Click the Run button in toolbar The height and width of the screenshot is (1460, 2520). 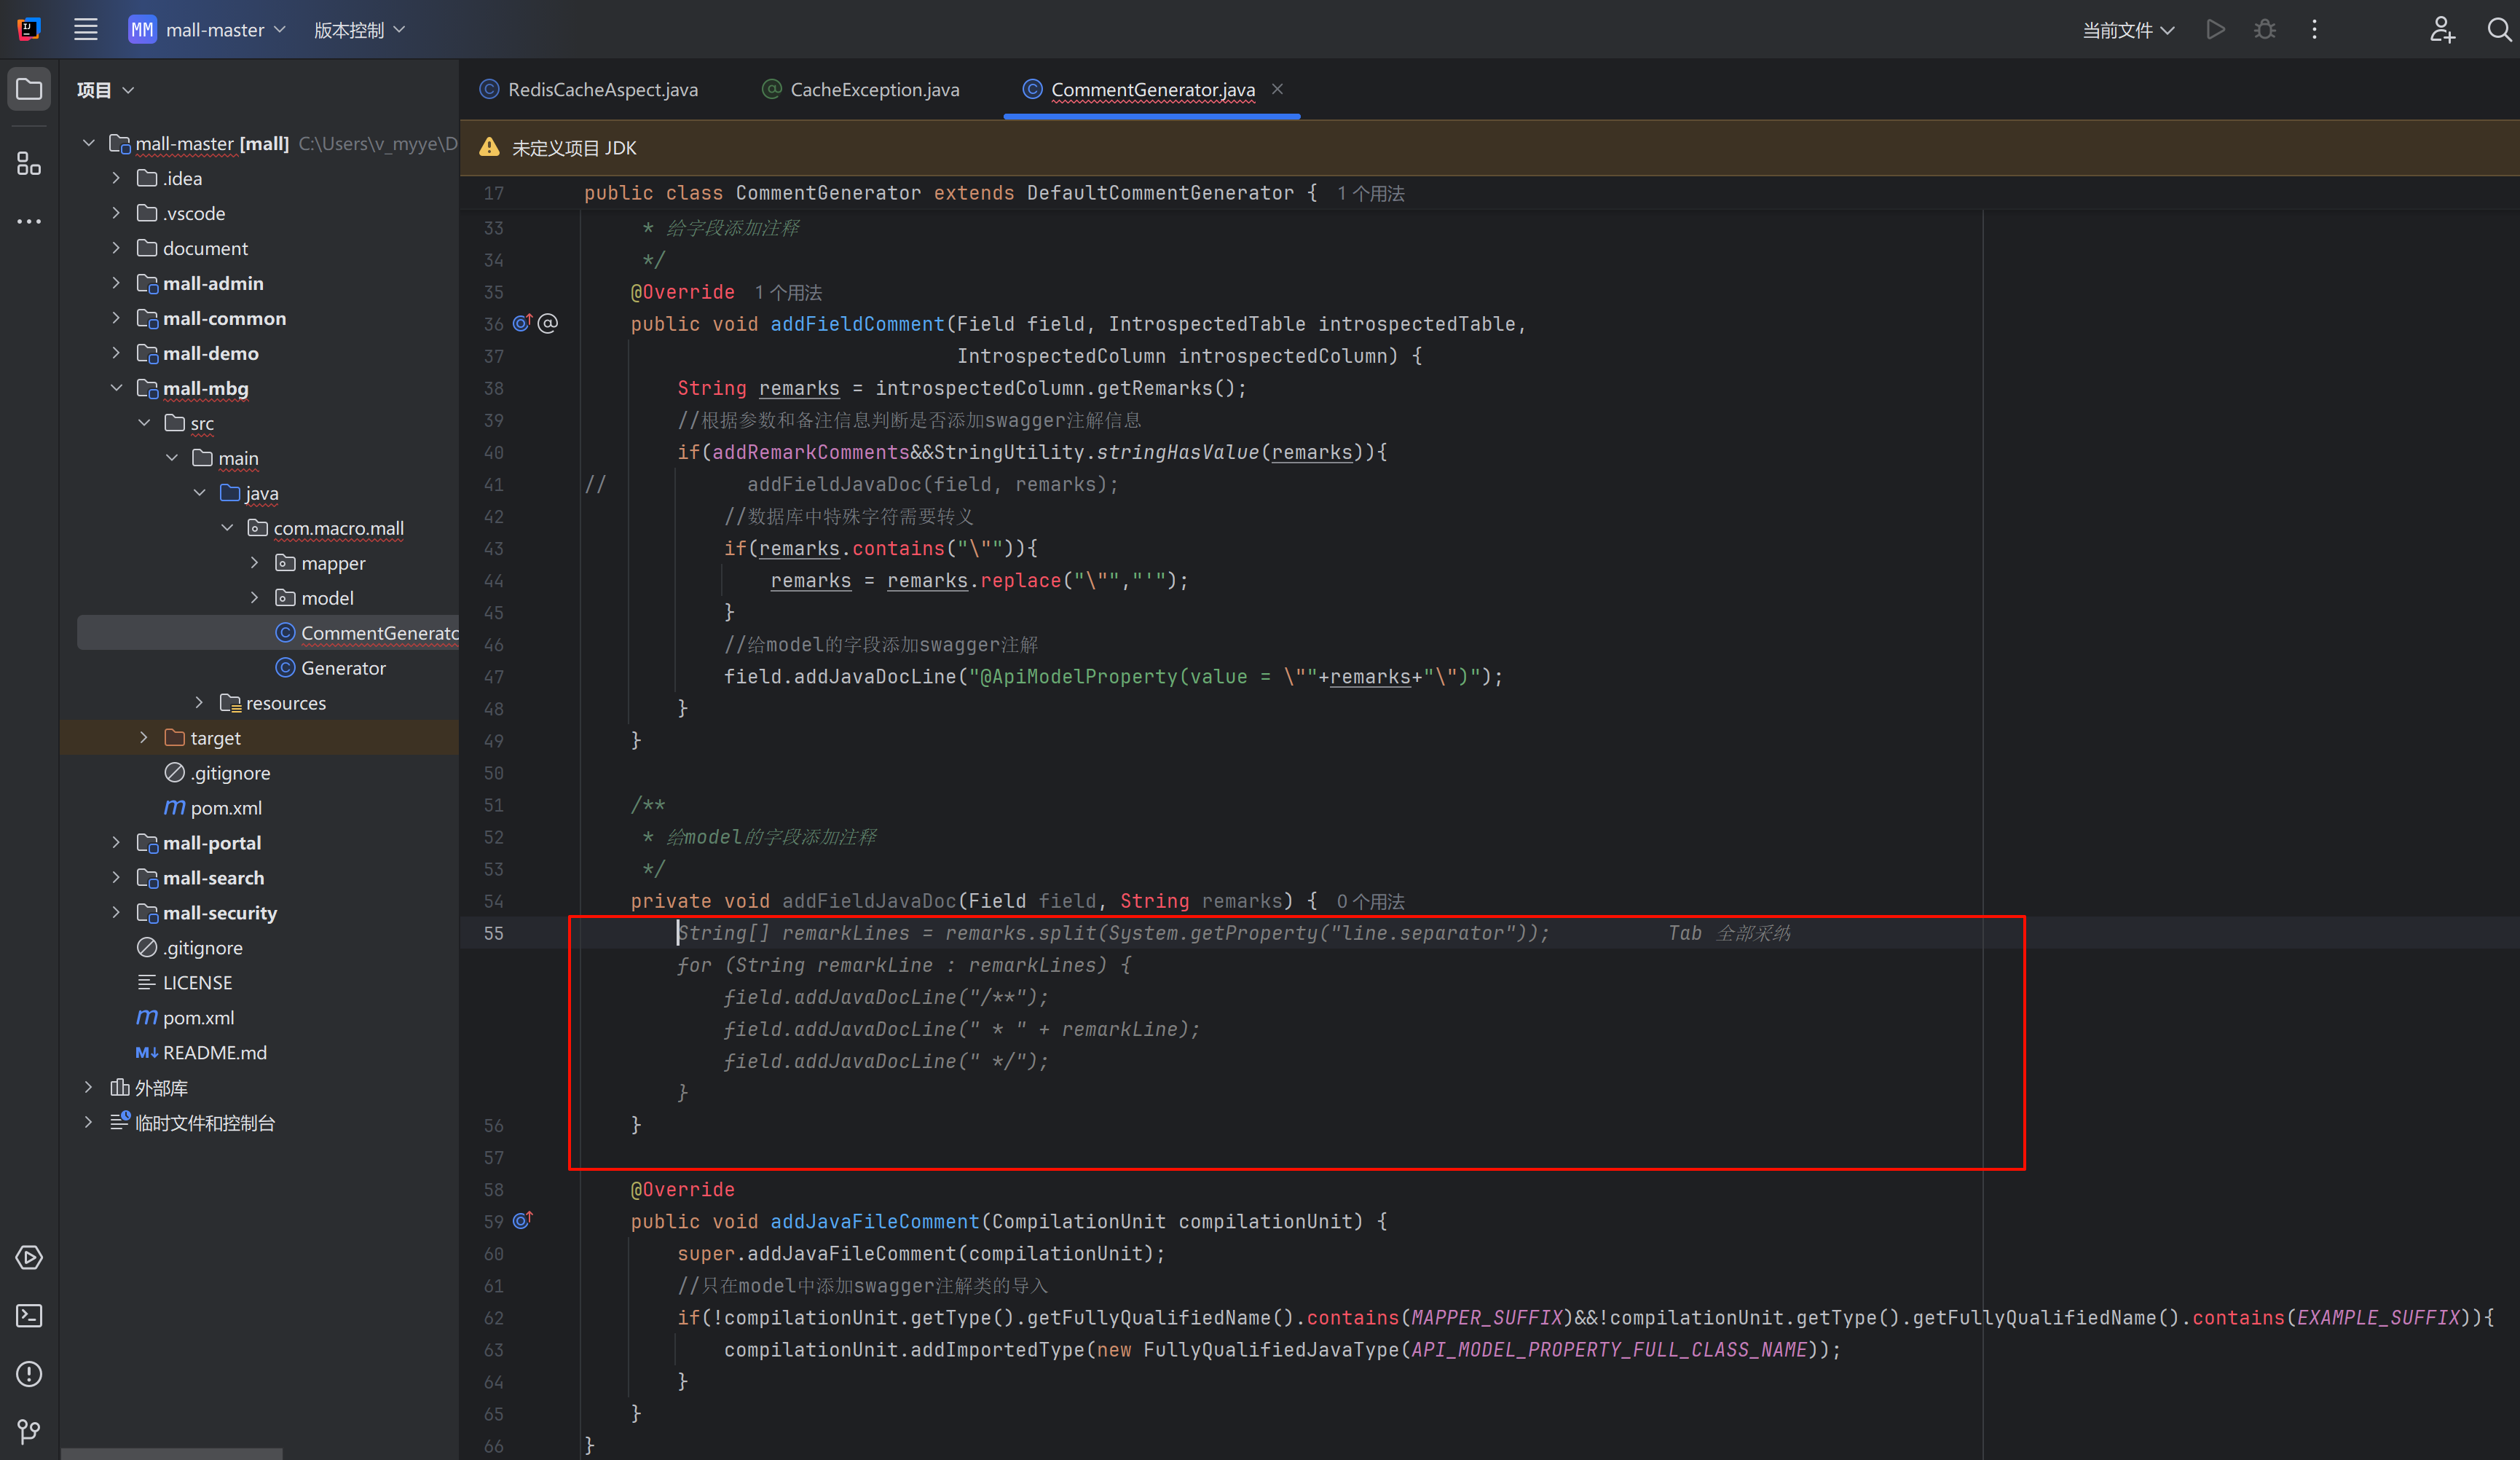[x=2215, y=30]
